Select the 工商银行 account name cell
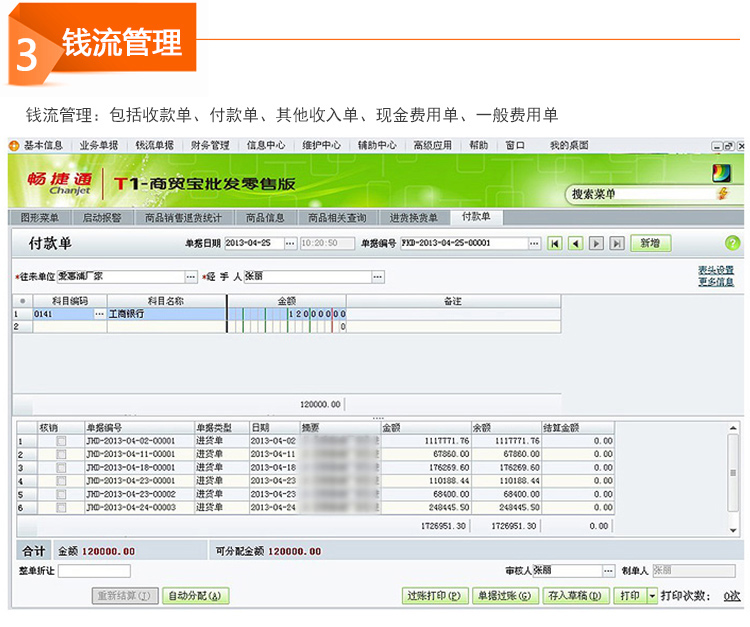 (166, 314)
